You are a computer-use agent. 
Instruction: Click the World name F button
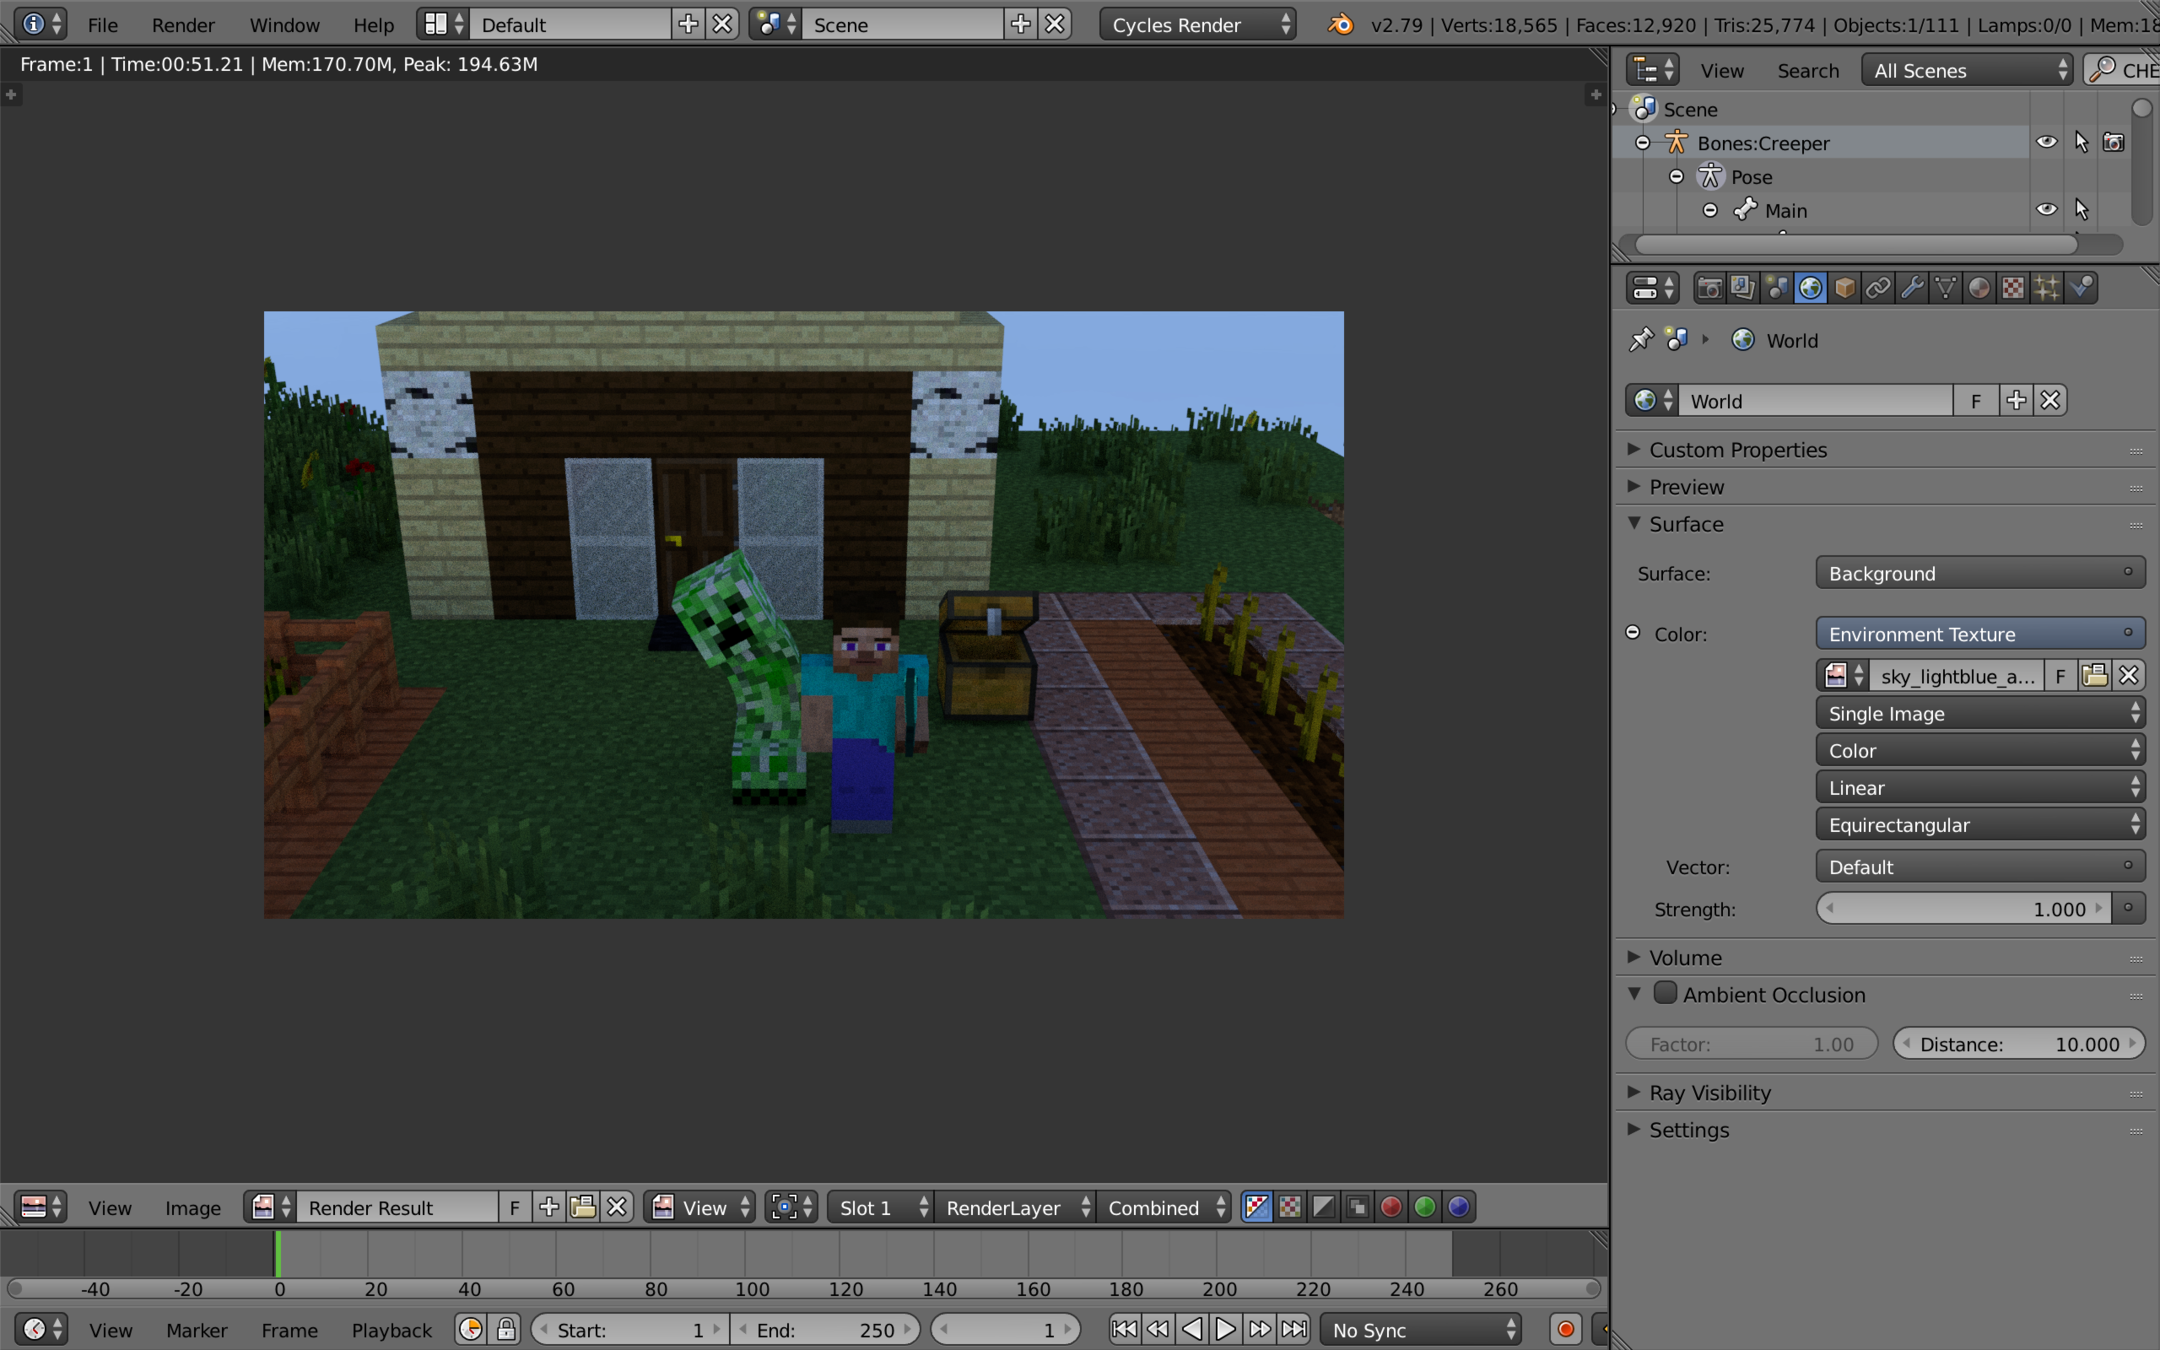1975,401
